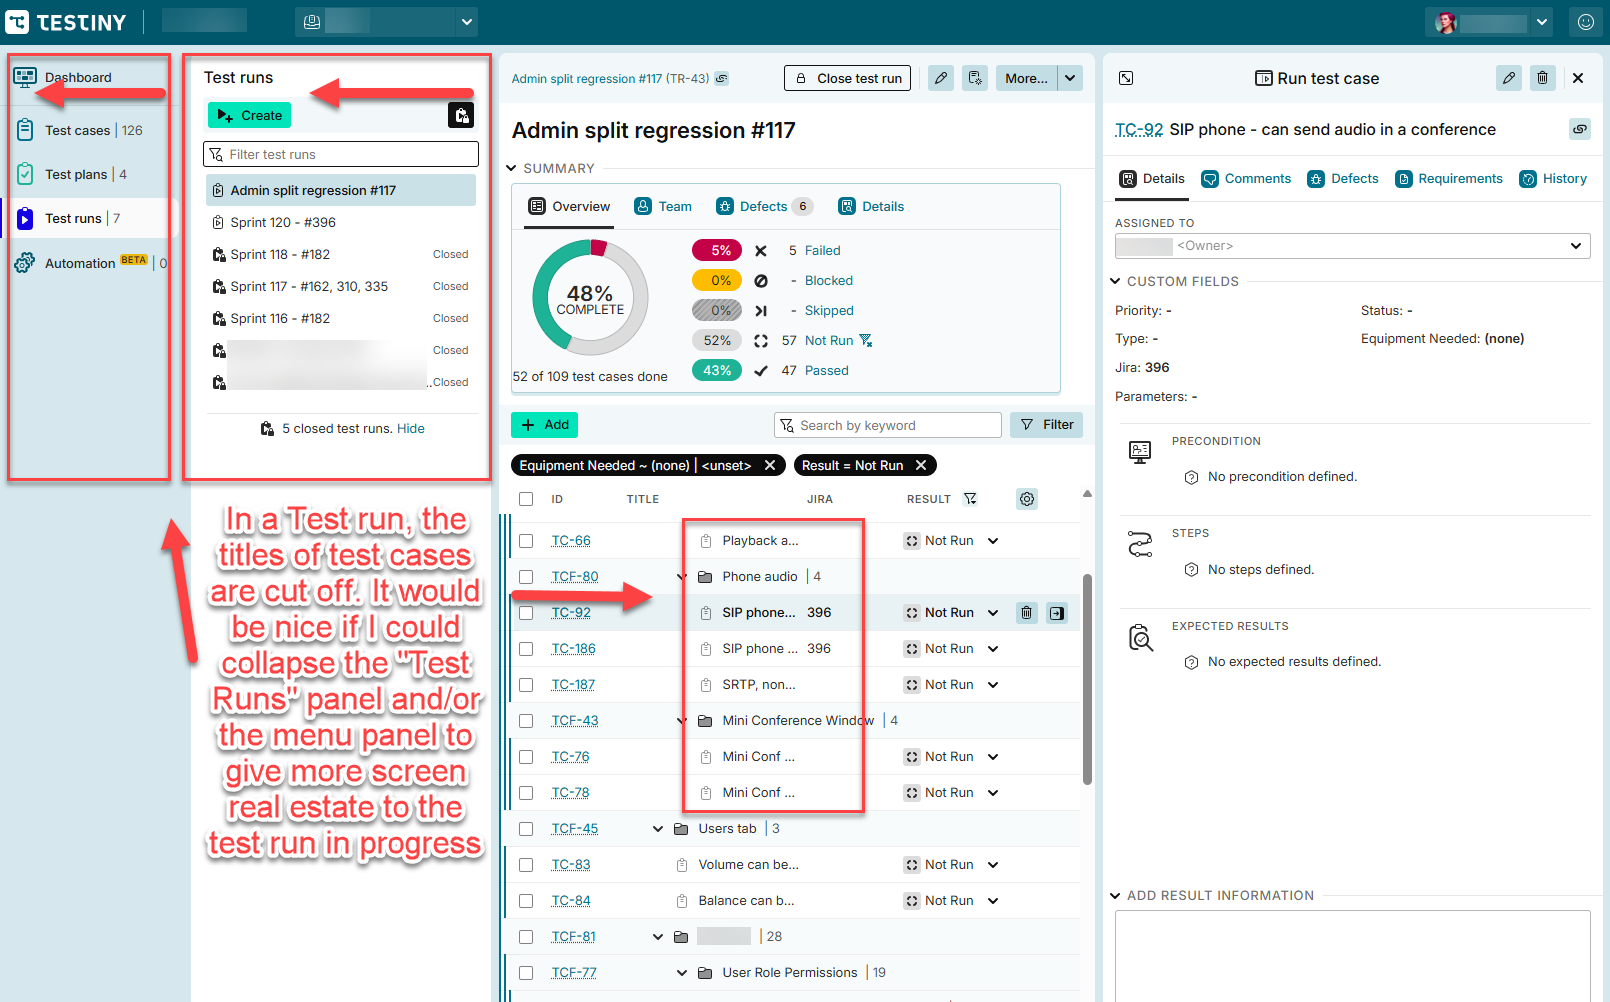Open the feedback smiley icon
The image size is (1610, 1002).
(x=1586, y=22)
